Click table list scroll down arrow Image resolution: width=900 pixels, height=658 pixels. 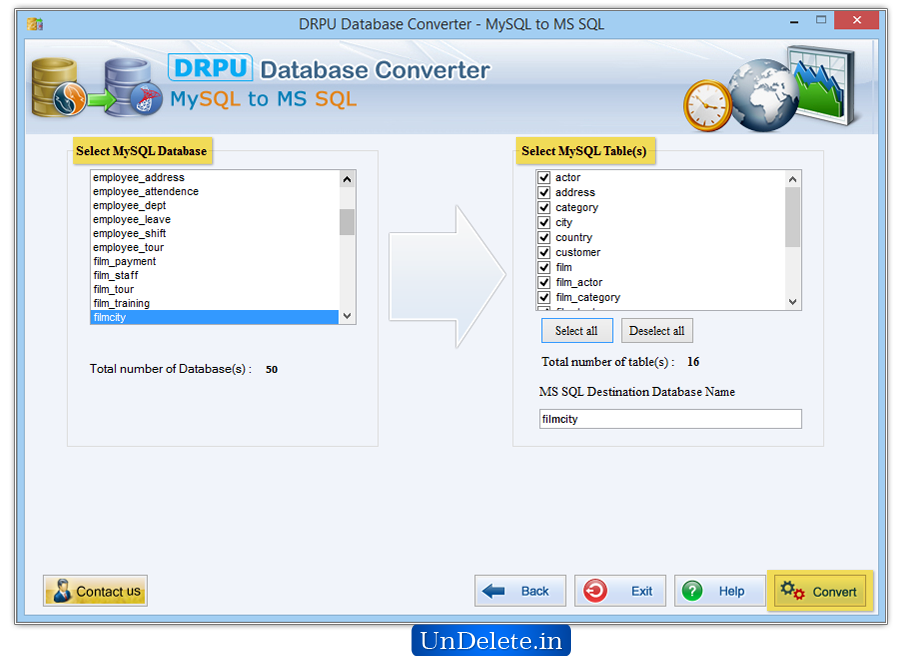coord(793,301)
